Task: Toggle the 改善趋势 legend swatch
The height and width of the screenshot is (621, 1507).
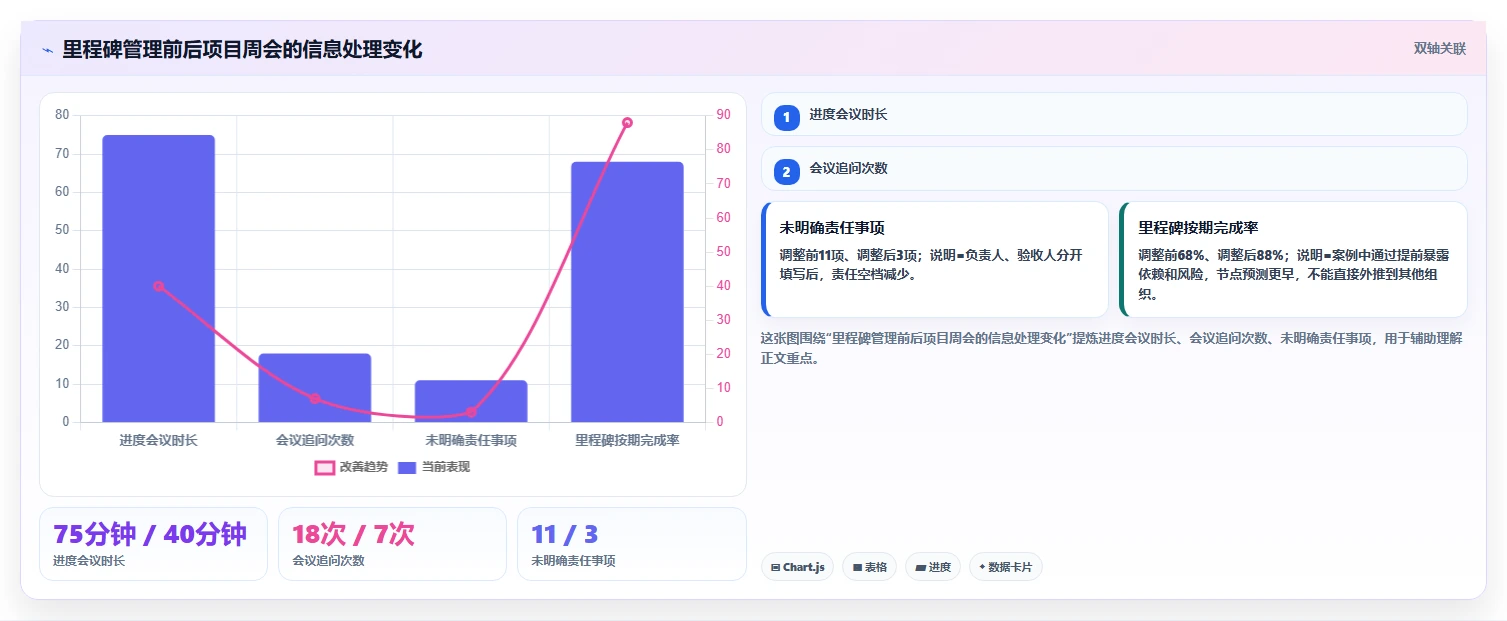Action: (325, 467)
